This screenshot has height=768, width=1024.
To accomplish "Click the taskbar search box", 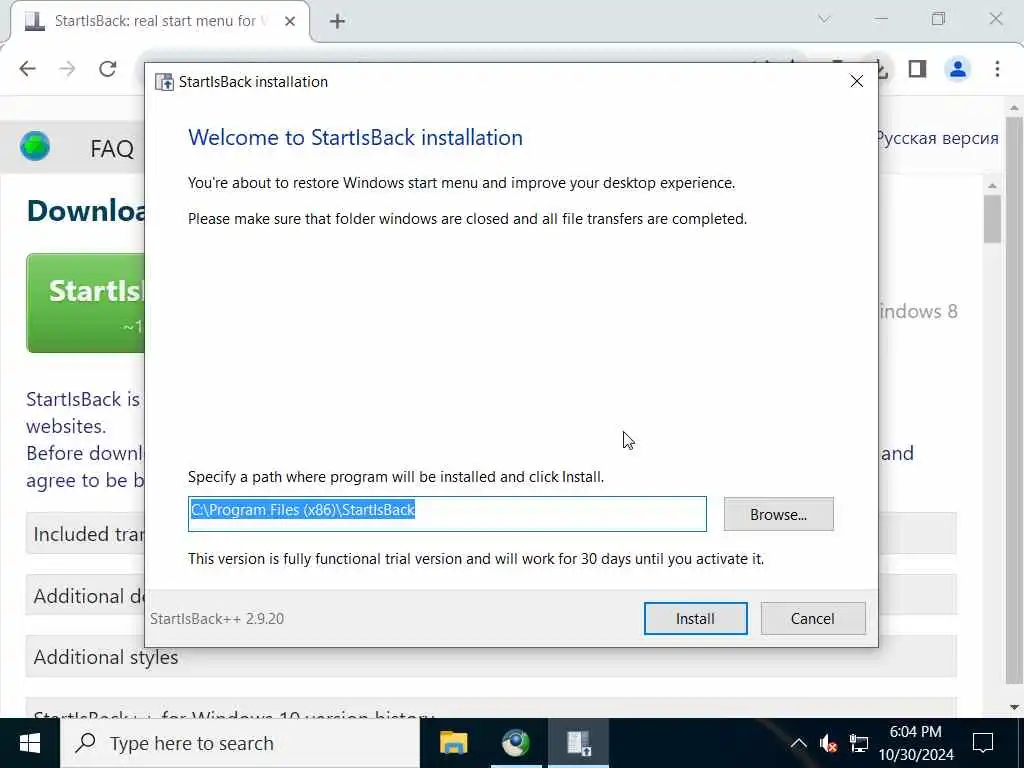I will pyautogui.click(x=240, y=743).
